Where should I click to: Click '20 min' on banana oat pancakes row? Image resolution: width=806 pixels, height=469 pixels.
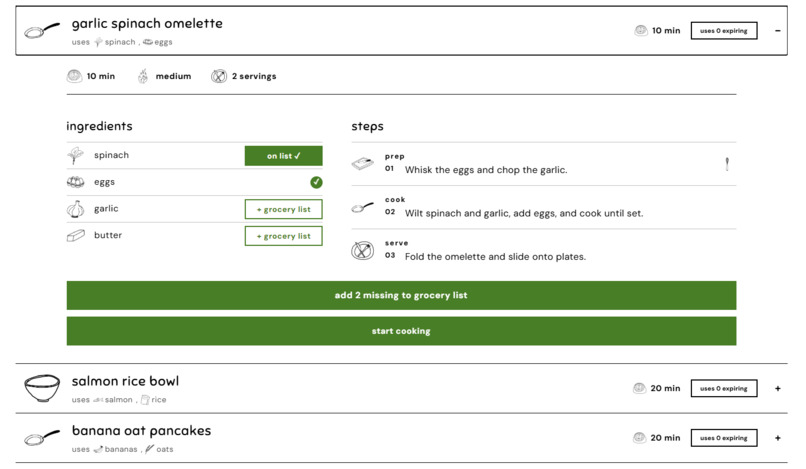665,438
